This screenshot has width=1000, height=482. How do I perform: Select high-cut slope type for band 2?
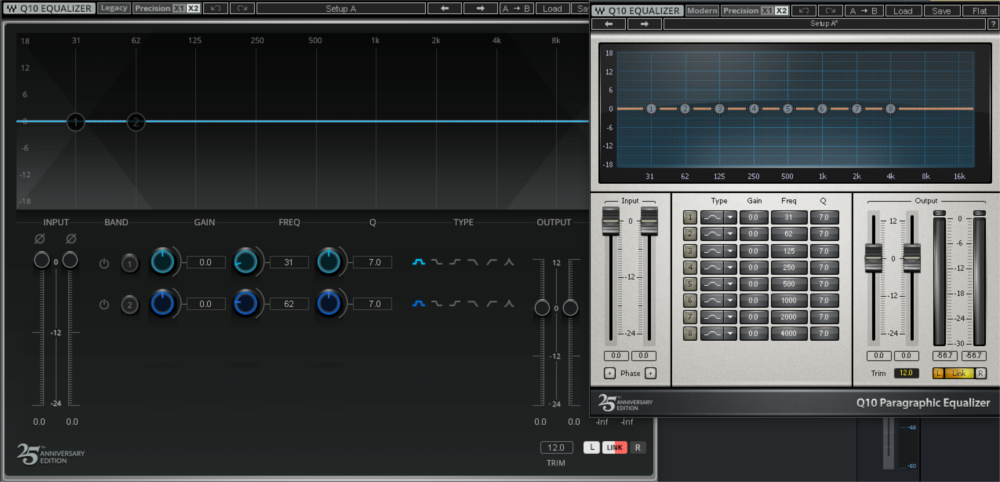click(473, 303)
